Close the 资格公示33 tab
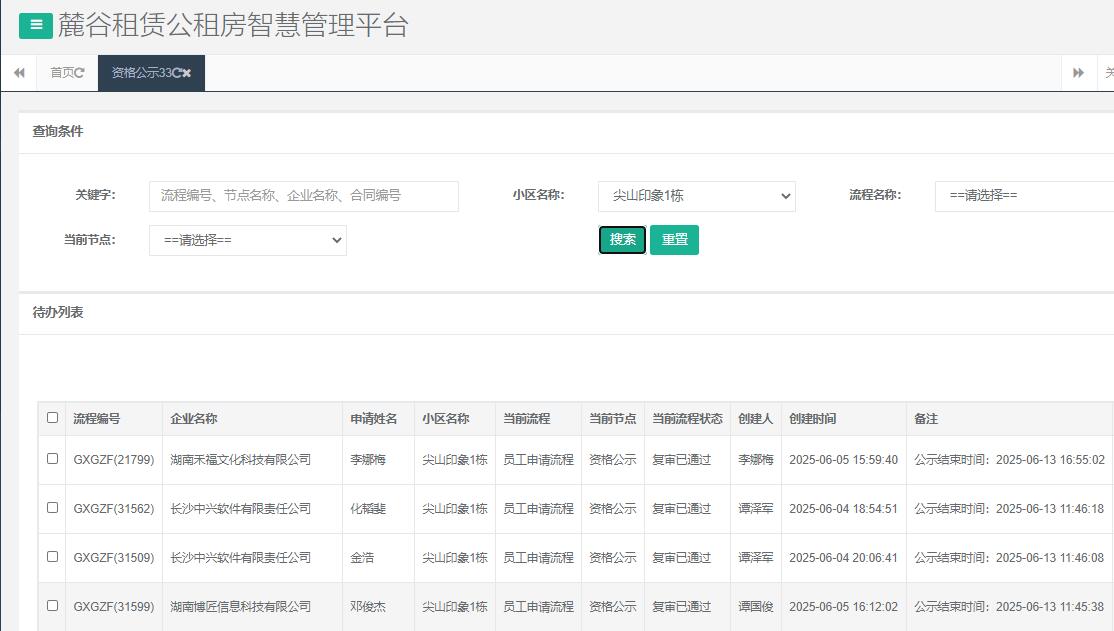 pos(187,73)
